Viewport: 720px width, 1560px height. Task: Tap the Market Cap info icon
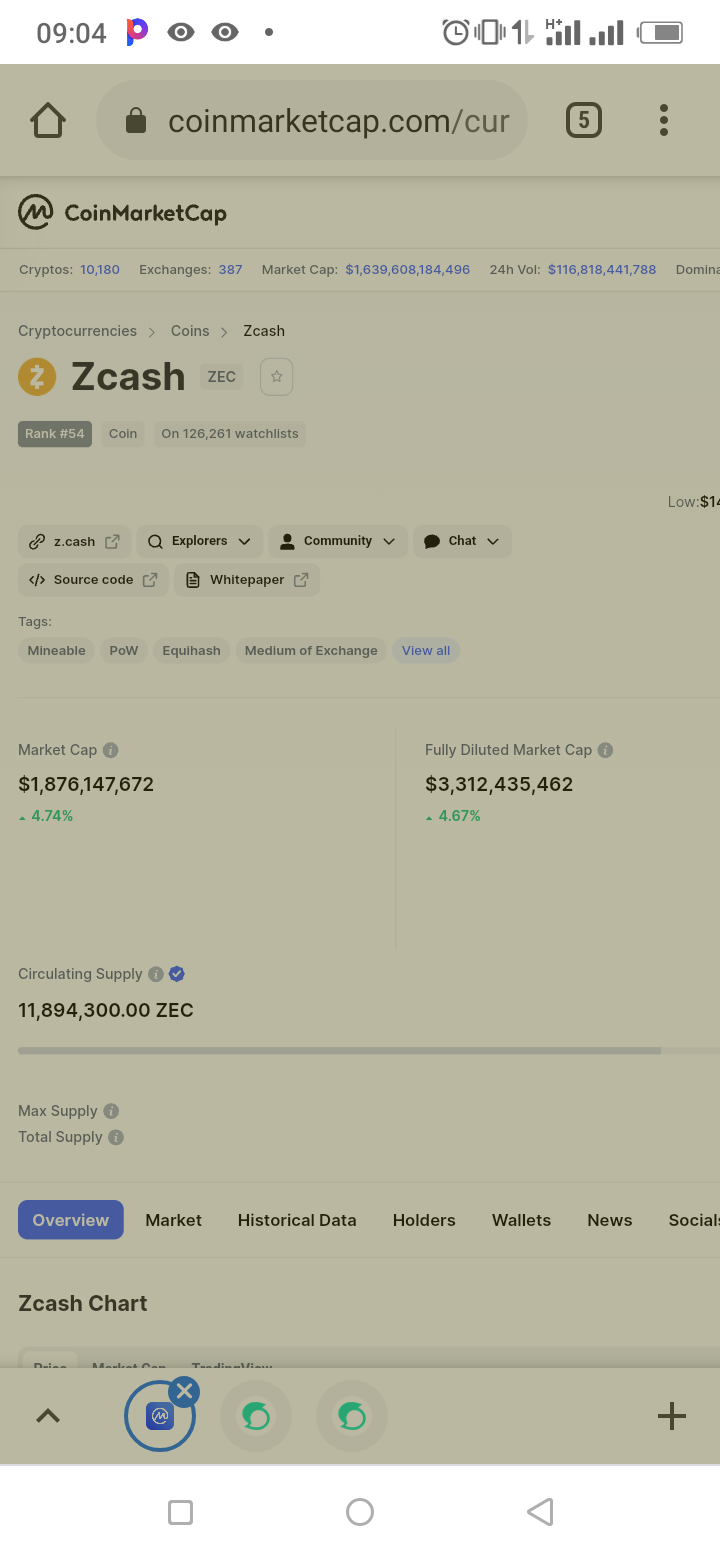click(x=111, y=750)
